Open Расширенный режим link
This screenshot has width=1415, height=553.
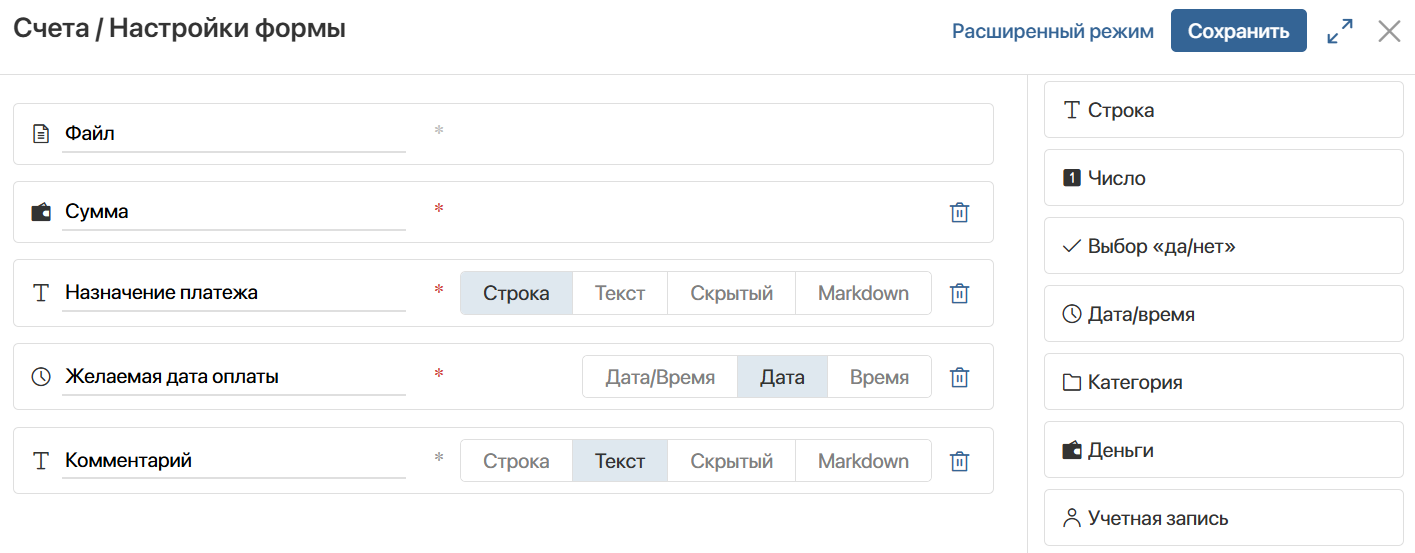1053,31
